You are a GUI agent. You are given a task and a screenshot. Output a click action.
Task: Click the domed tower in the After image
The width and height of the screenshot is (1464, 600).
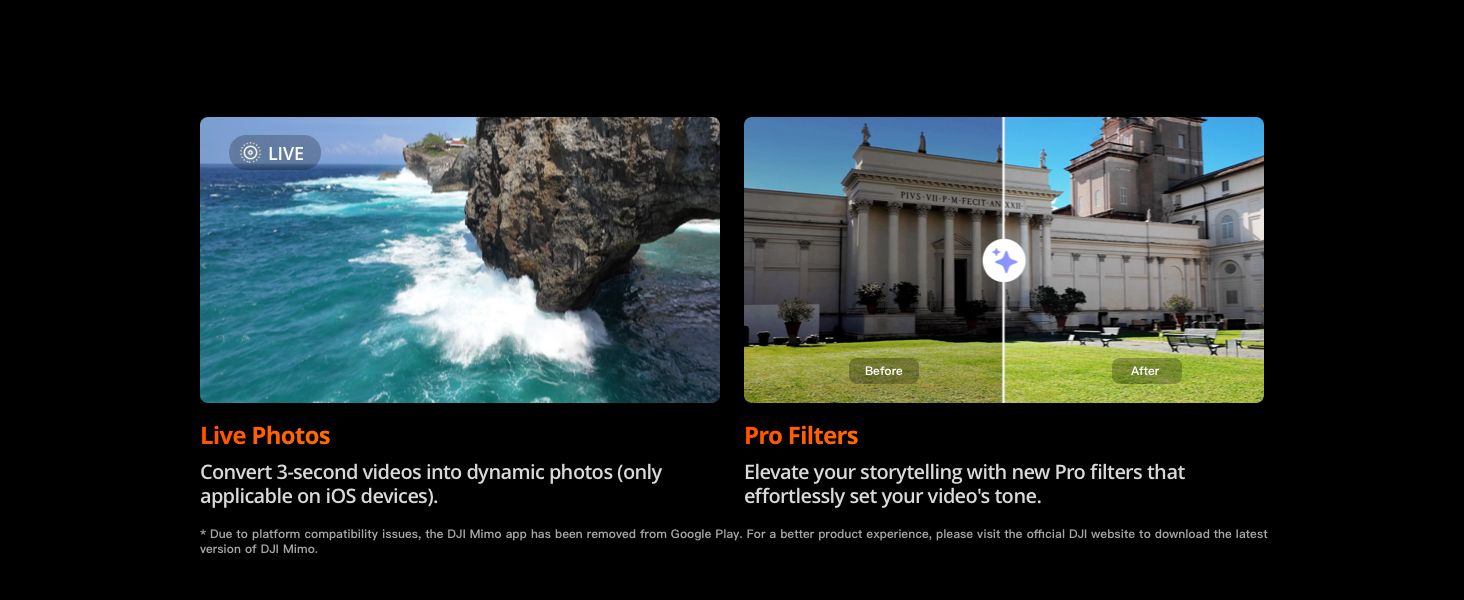[1136, 165]
